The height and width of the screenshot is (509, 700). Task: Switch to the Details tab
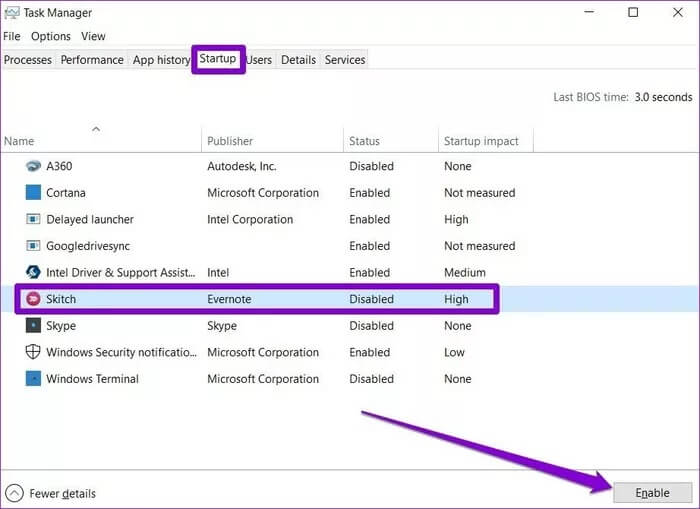click(299, 60)
